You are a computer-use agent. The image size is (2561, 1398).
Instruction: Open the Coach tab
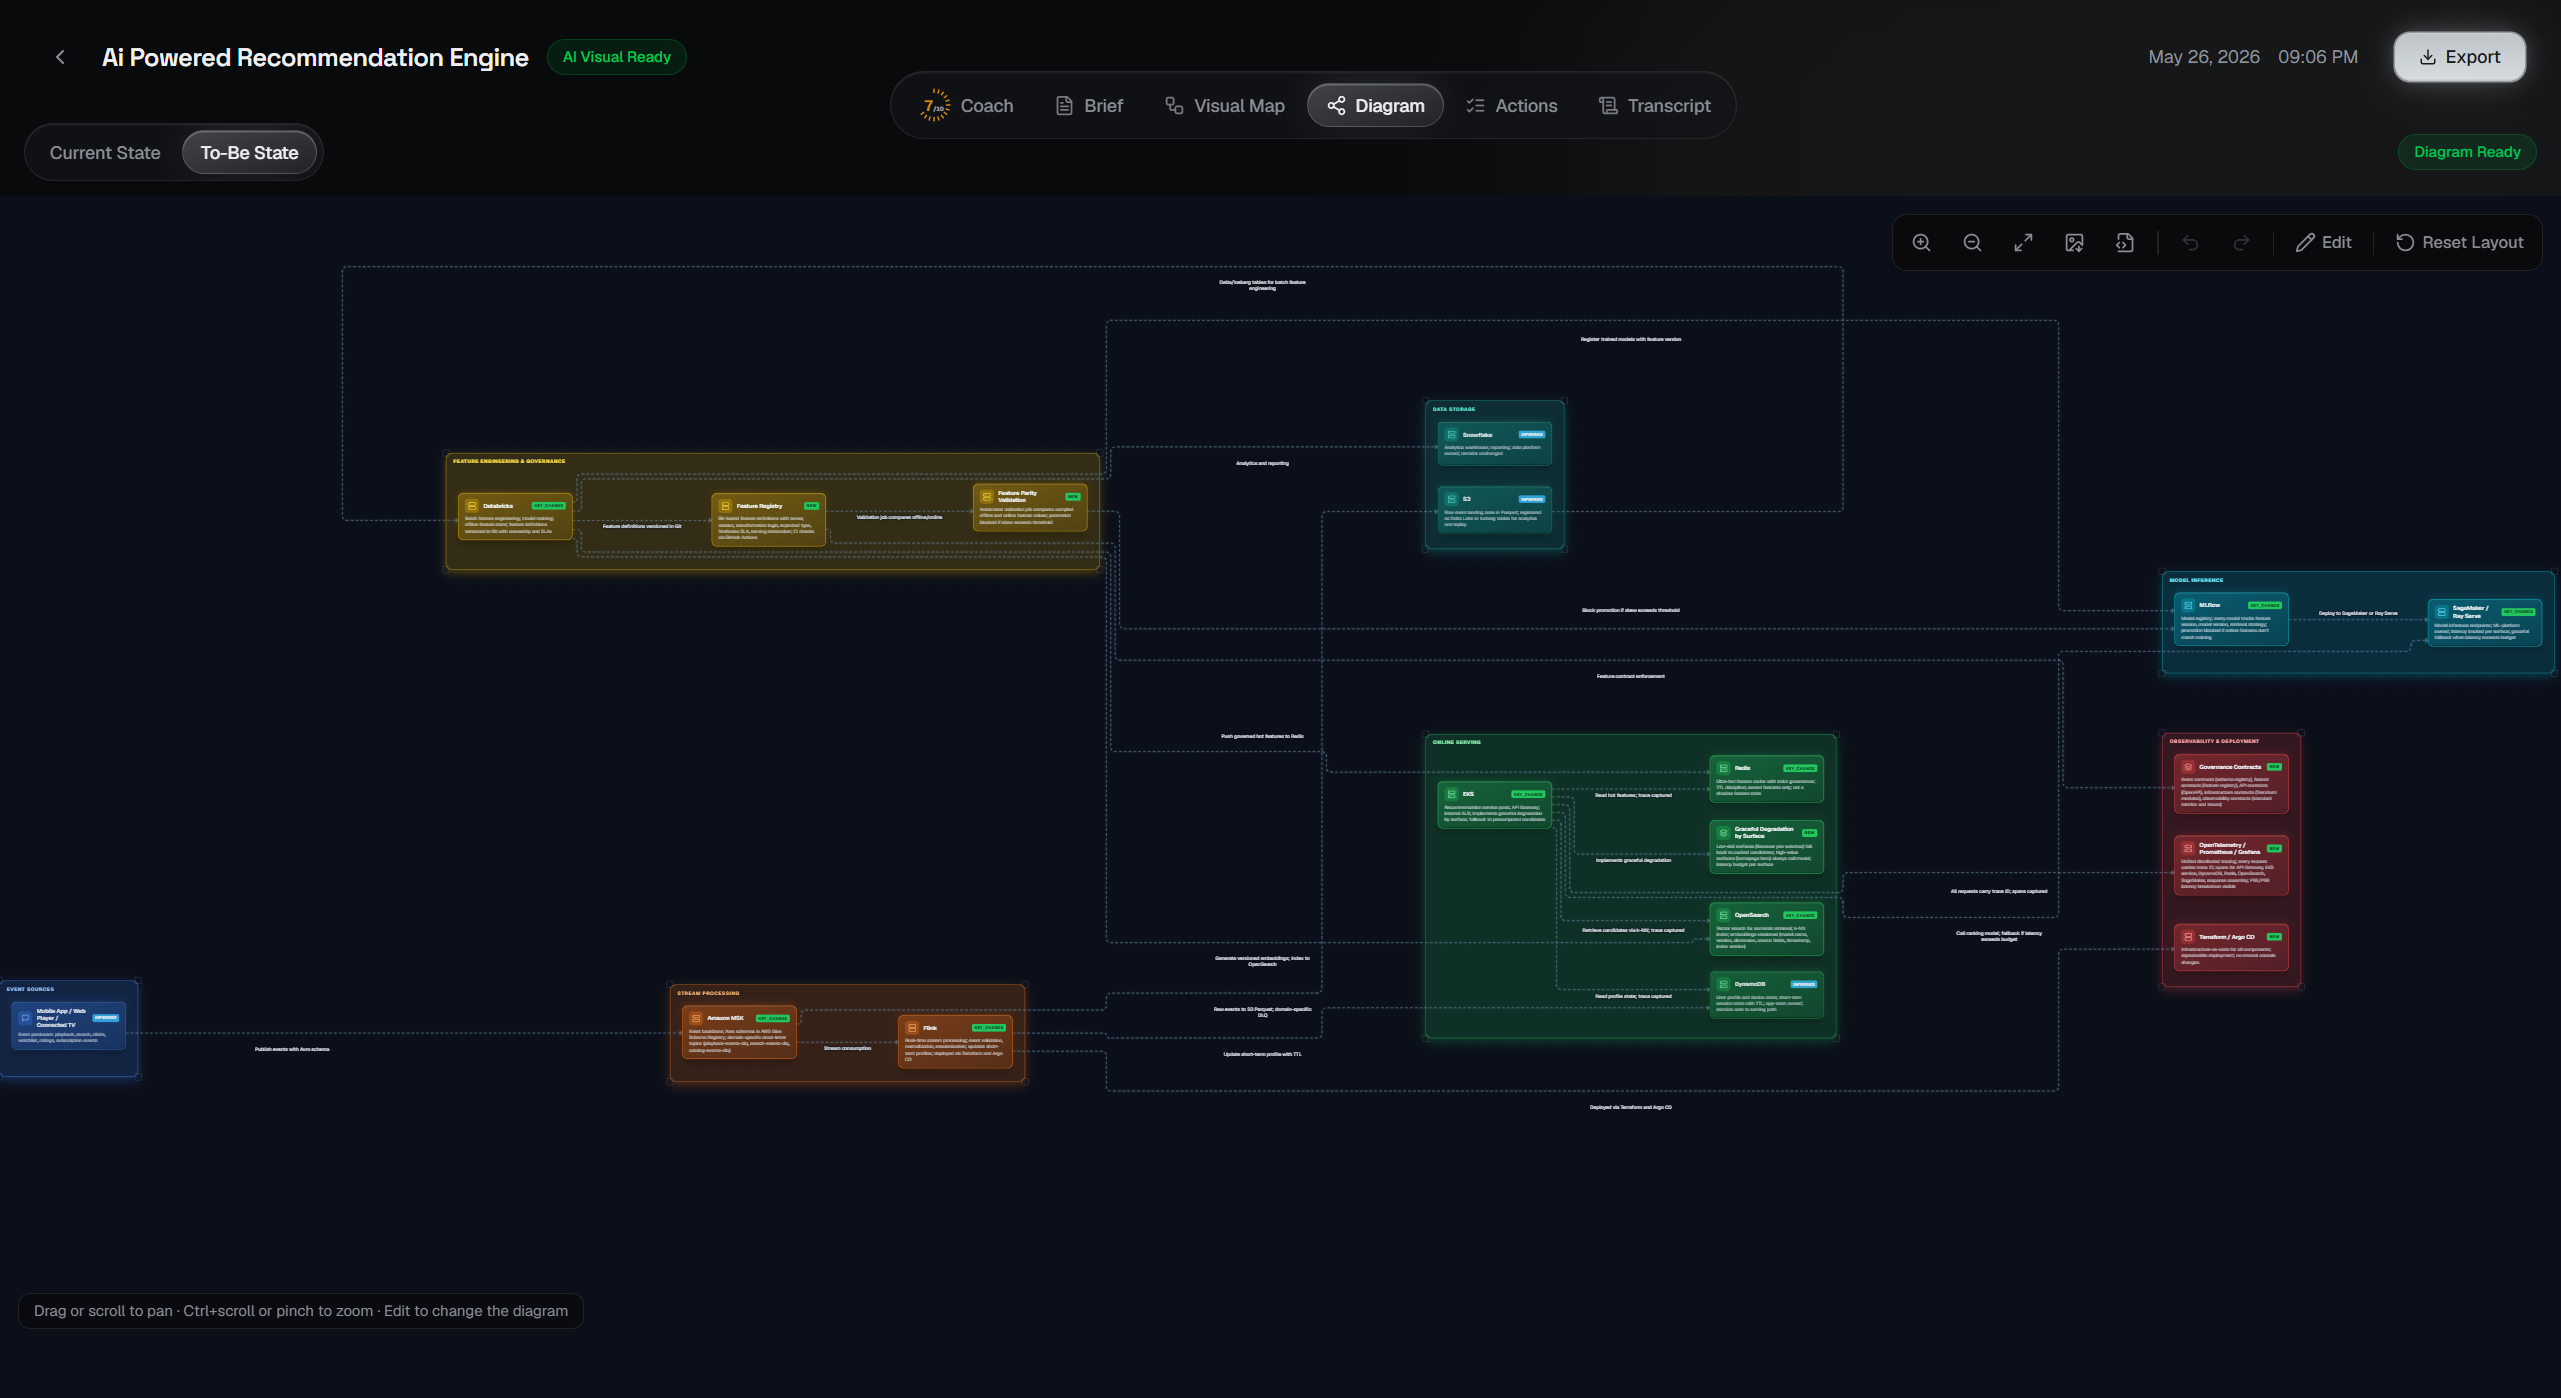967,106
